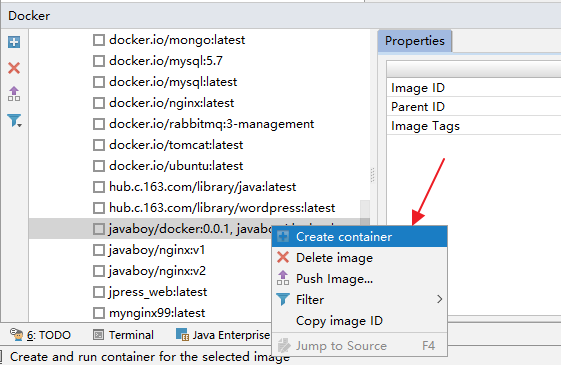Tick the javaboy/nginx:v1 checkbox
The image size is (561, 365).
[x=99, y=250]
